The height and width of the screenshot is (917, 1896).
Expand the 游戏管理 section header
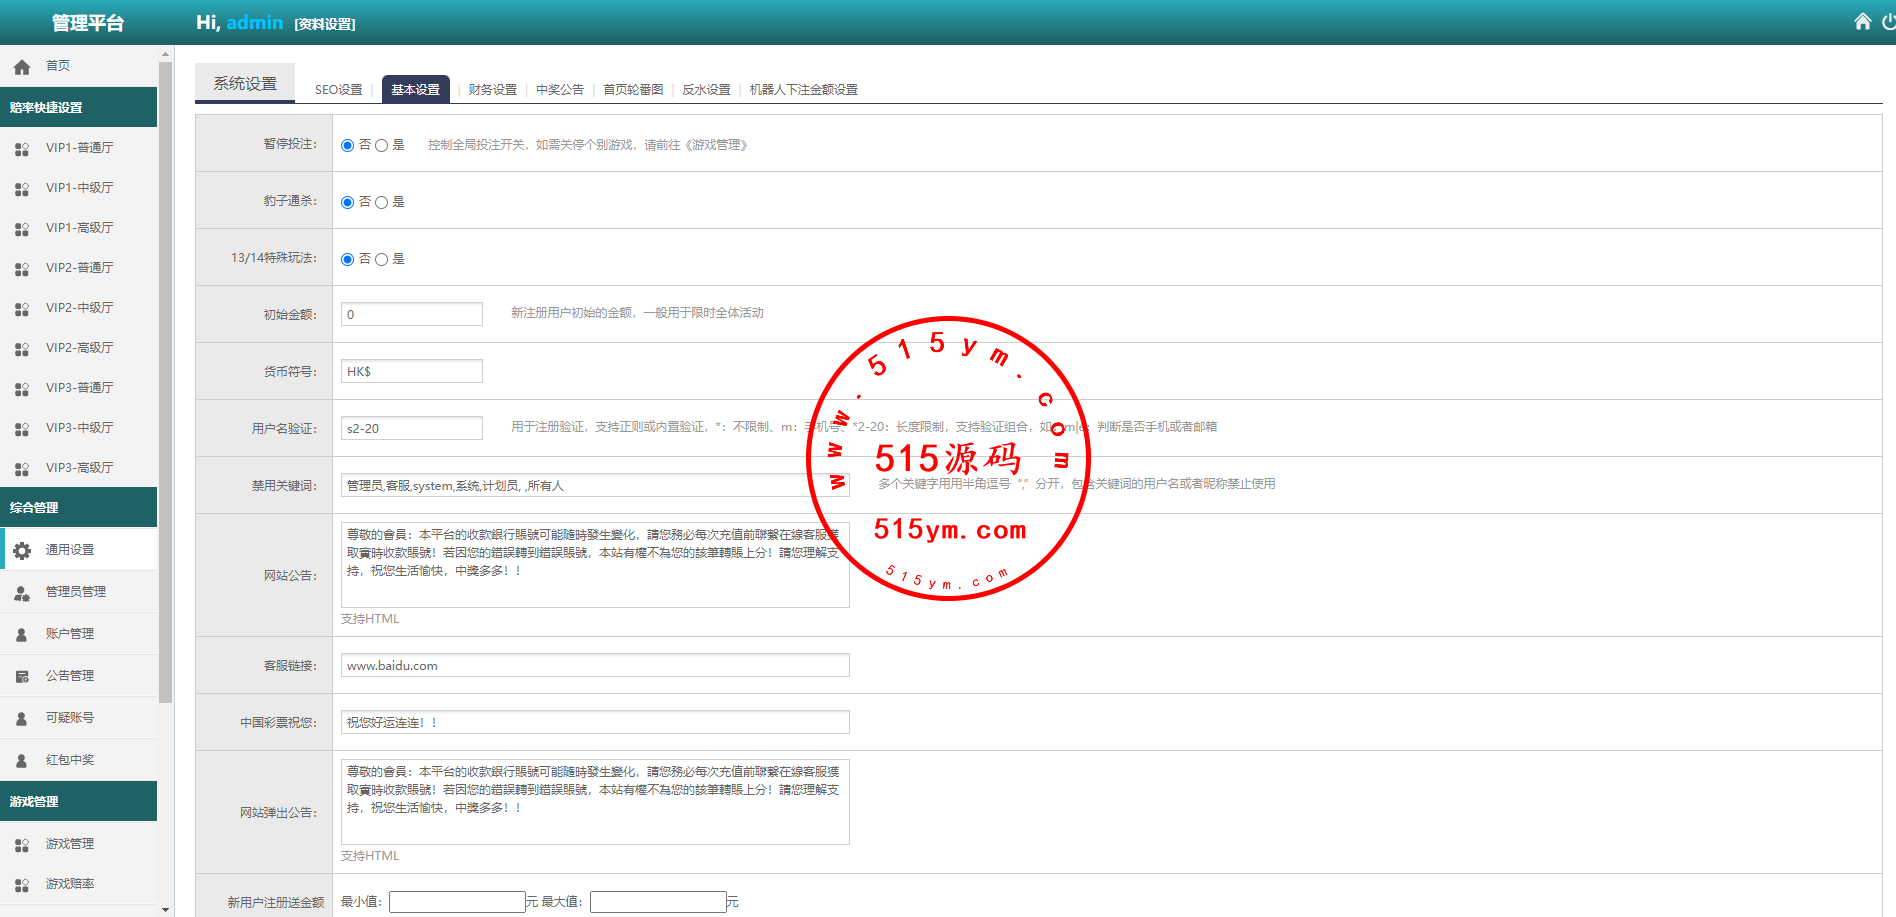(x=78, y=801)
